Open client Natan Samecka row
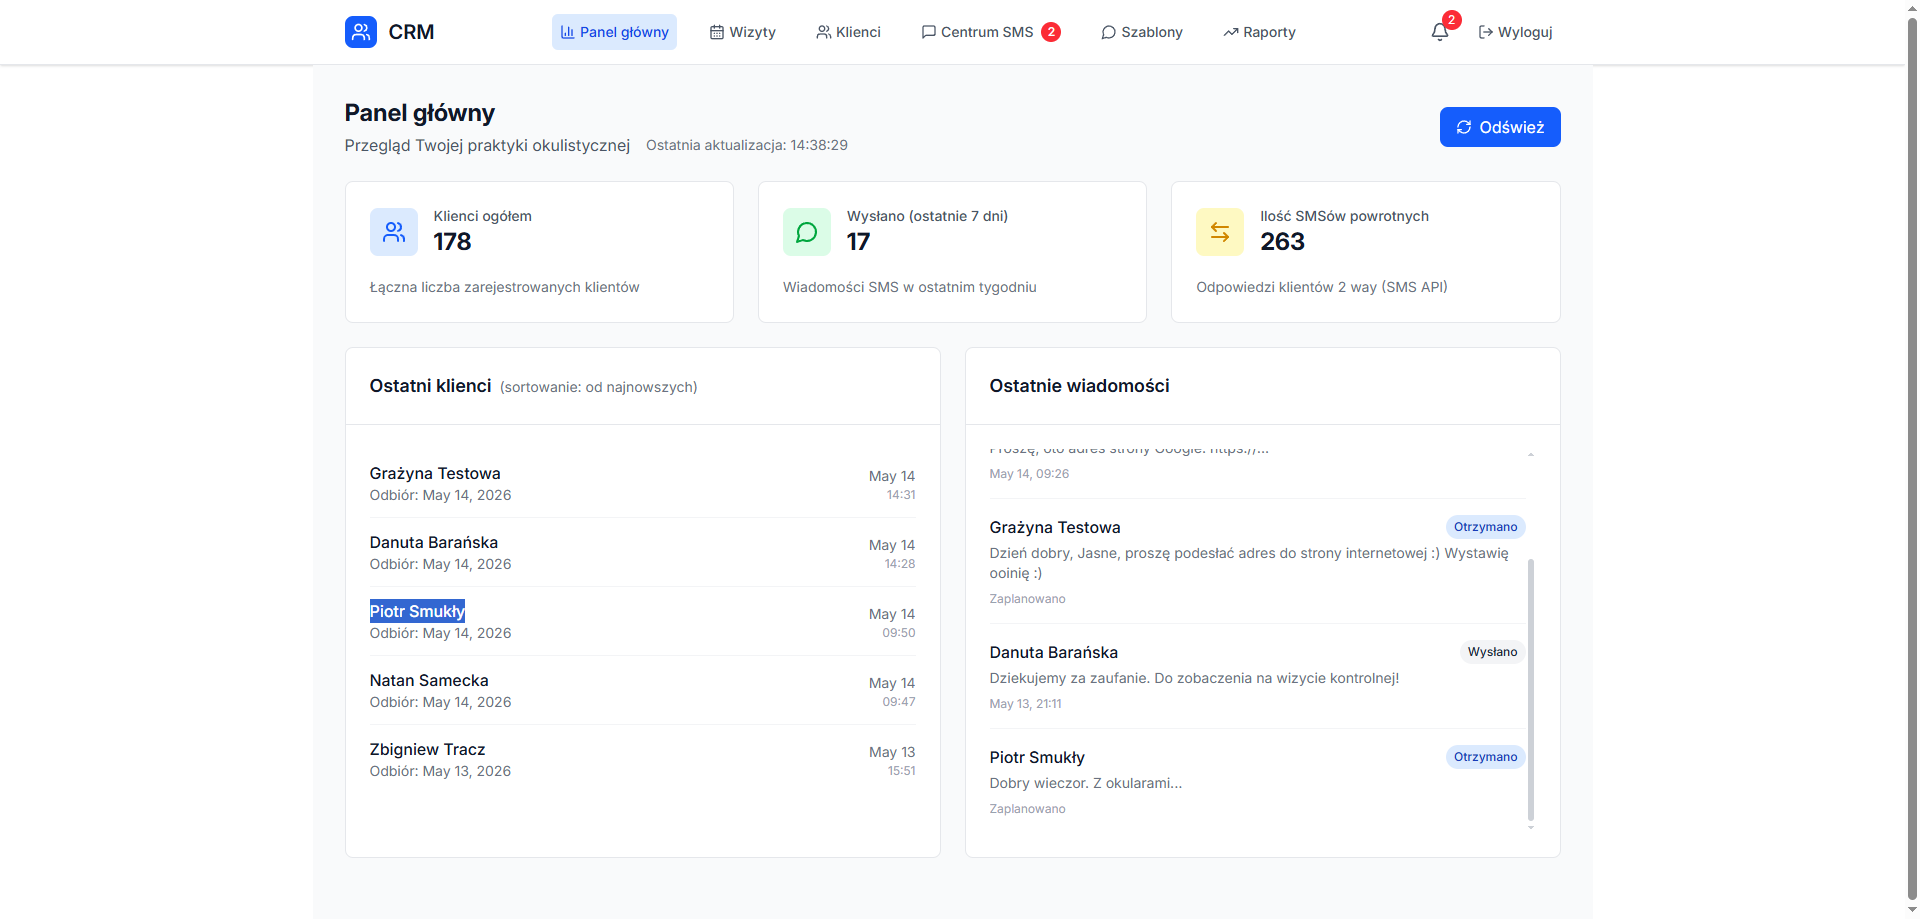 (x=642, y=691)
